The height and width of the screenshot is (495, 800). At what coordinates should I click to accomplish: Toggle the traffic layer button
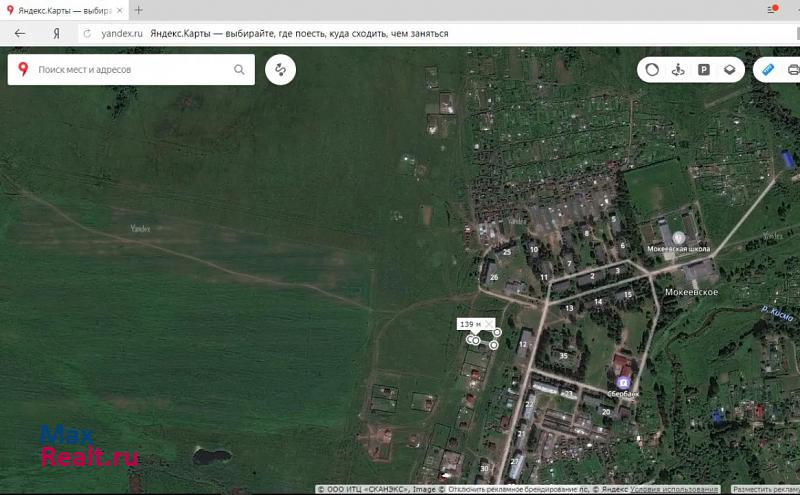click(652, 70)
